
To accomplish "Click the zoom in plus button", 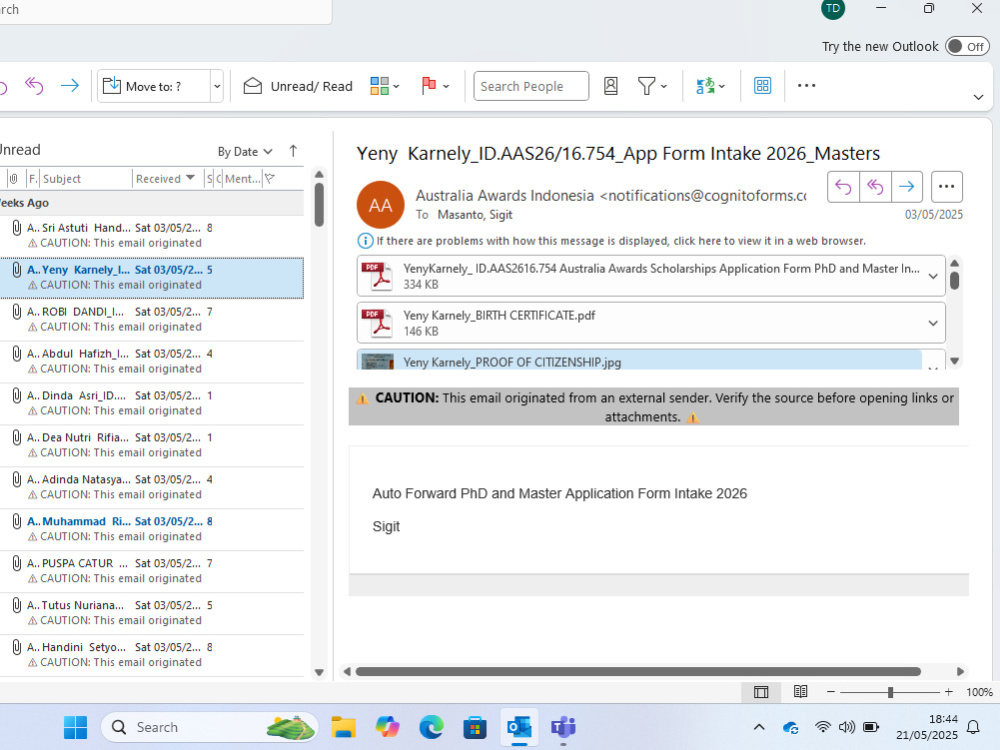I will click(948, 692).
